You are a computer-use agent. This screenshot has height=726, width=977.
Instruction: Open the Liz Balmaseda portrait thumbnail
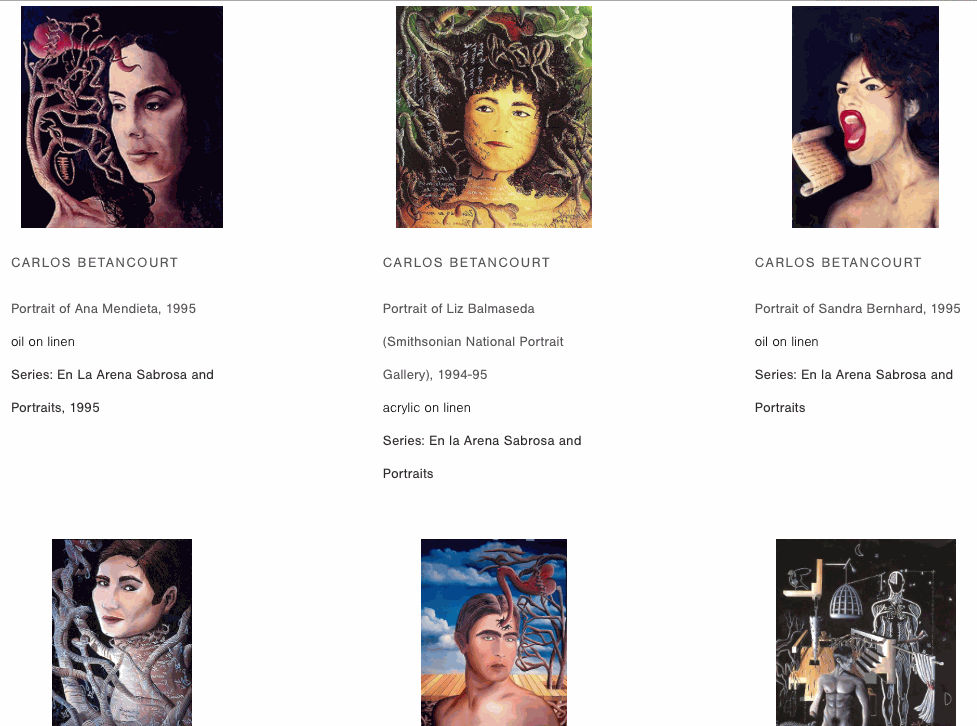(494, 117)
